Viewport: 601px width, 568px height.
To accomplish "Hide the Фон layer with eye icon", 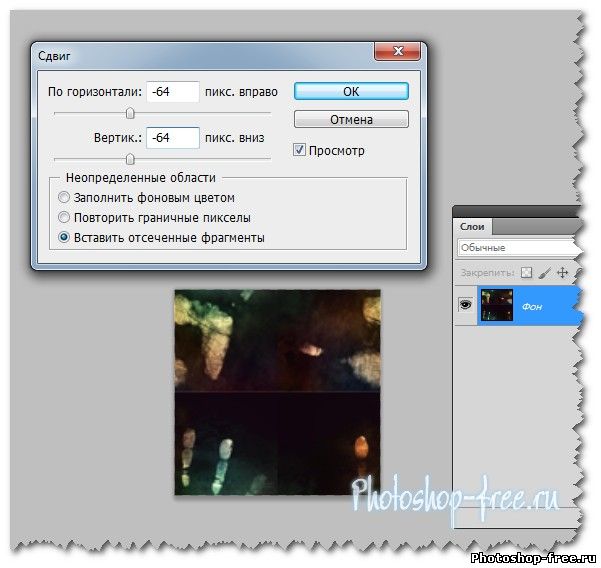I will [465, 306].
